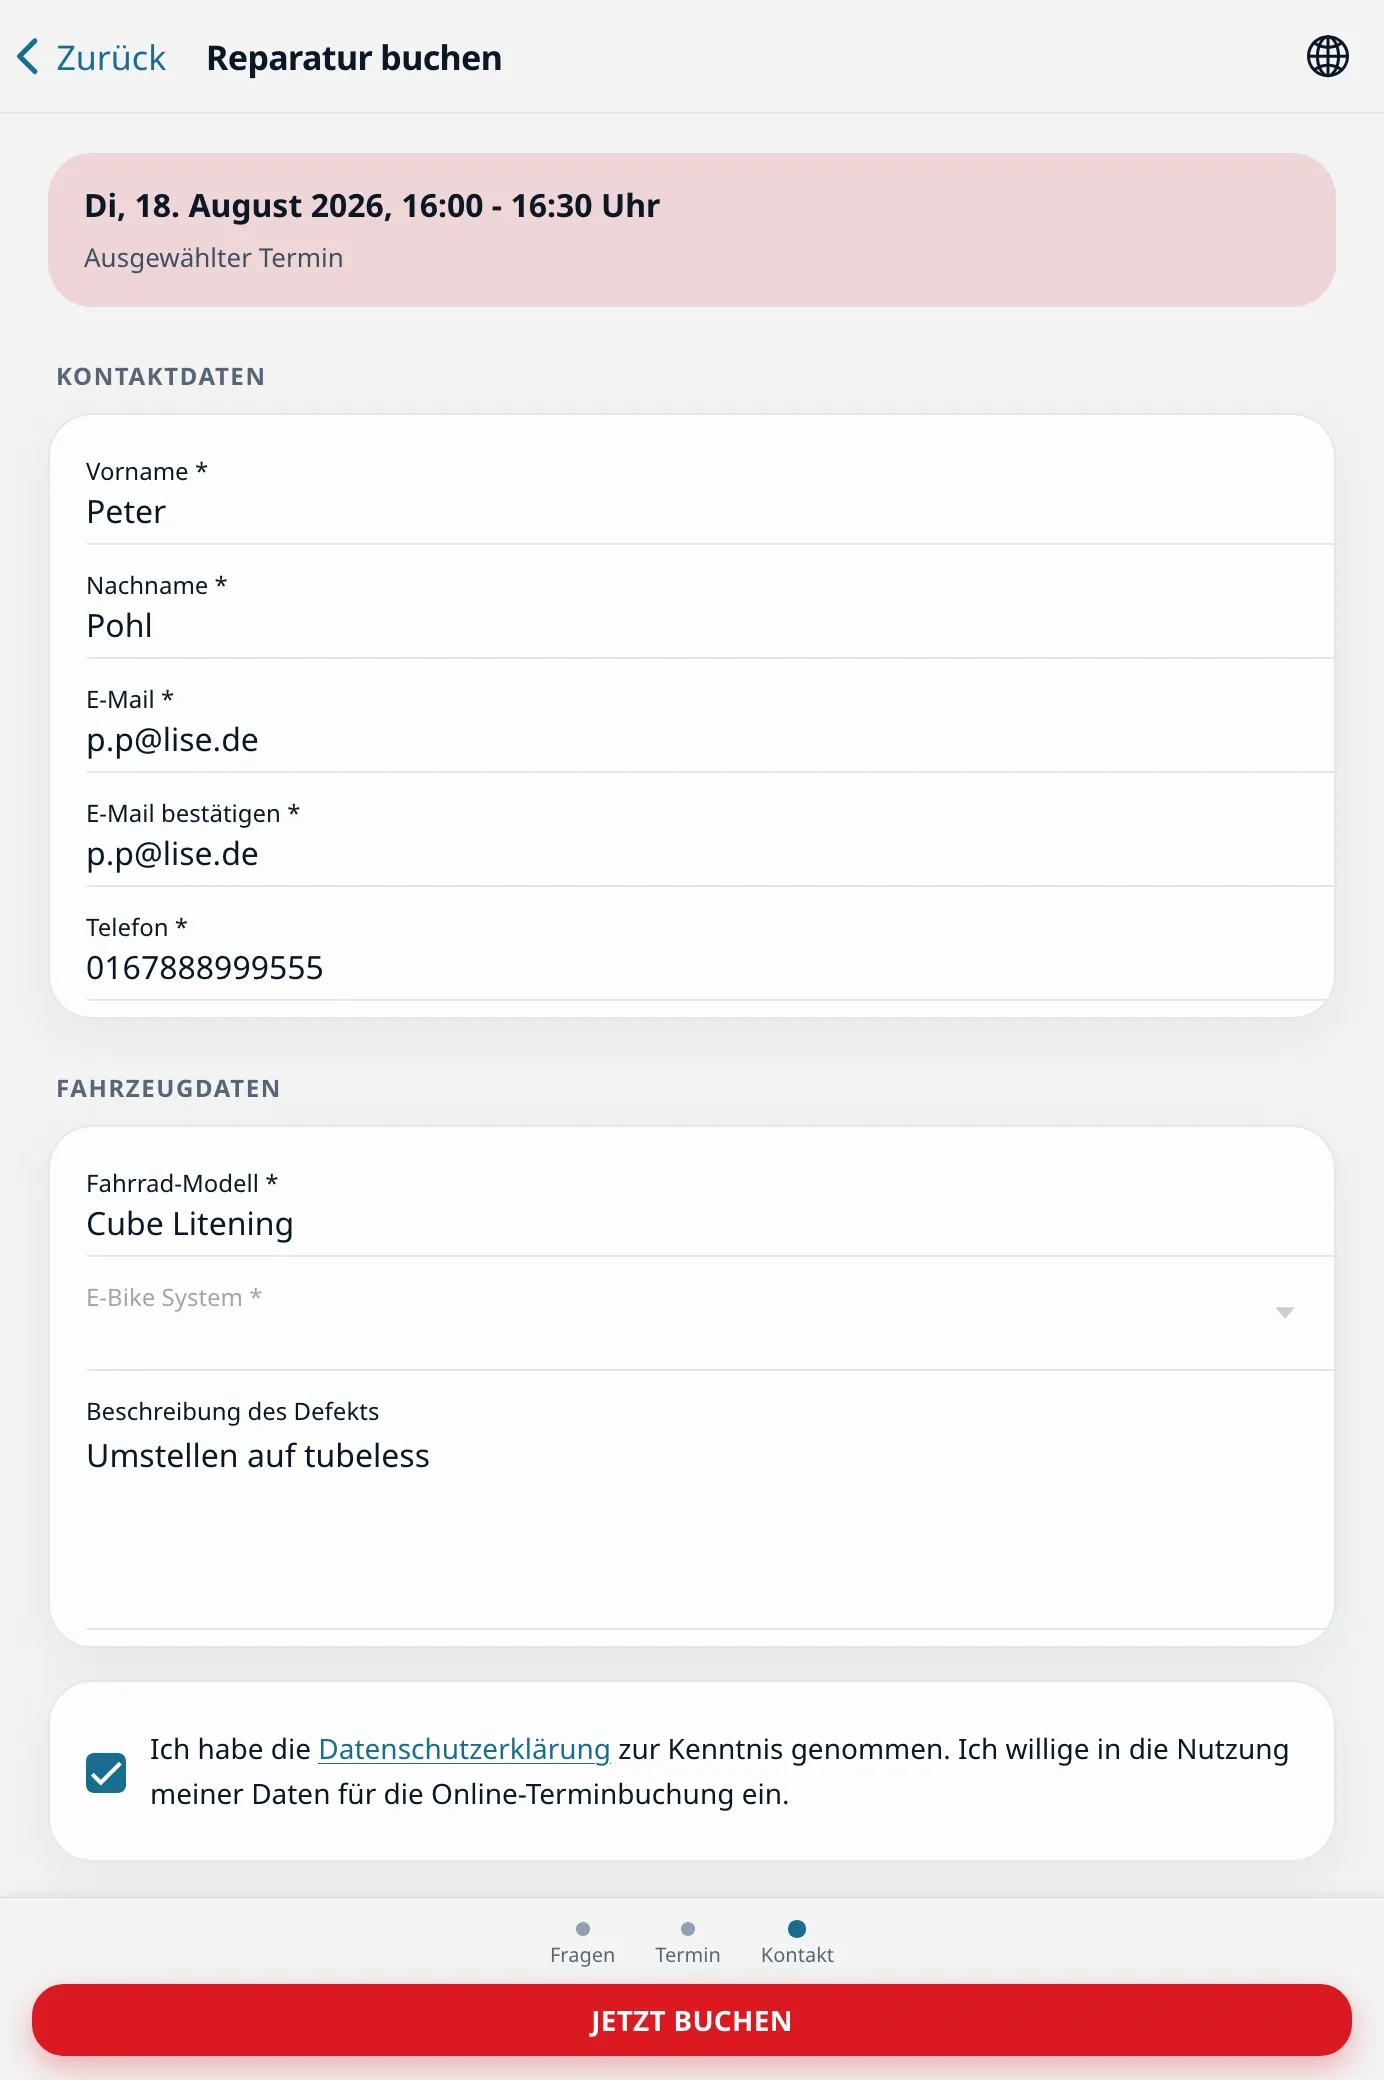The height and width of the screenshot is (2080, 1384).
Task: Select the Kontakt step label
Action: (x=797, y=1955)
